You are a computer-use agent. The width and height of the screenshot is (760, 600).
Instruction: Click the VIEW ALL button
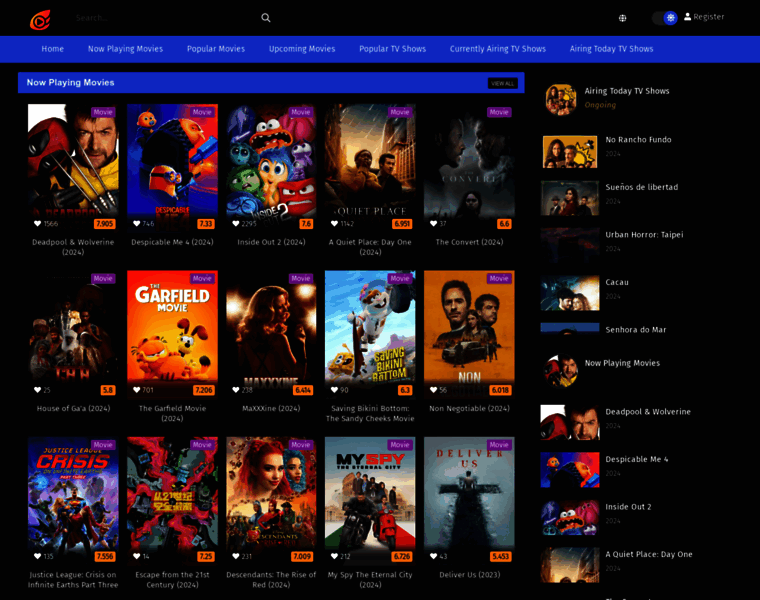click(x=502, y=83)
